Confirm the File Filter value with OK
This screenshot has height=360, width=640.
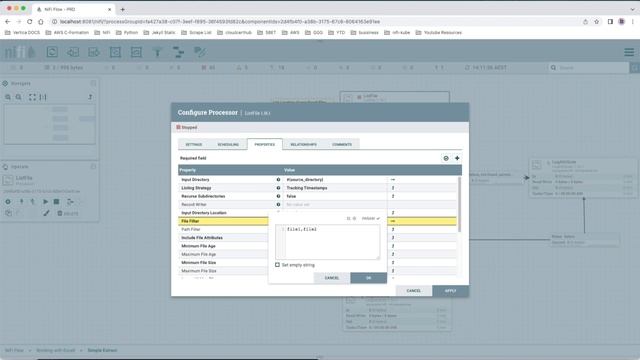coord(369,278)
